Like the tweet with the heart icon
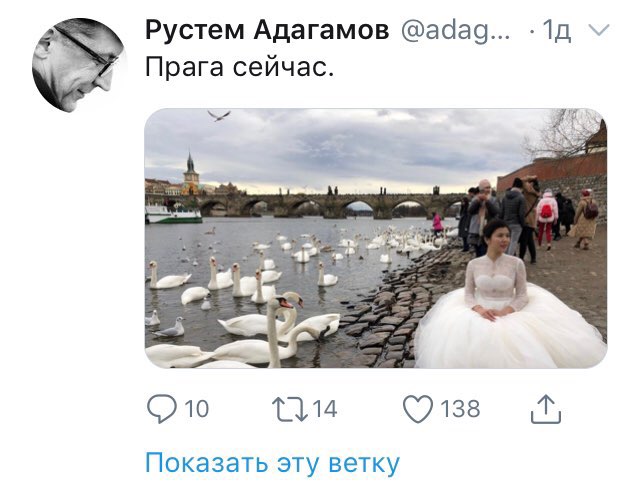 (418, 409)
